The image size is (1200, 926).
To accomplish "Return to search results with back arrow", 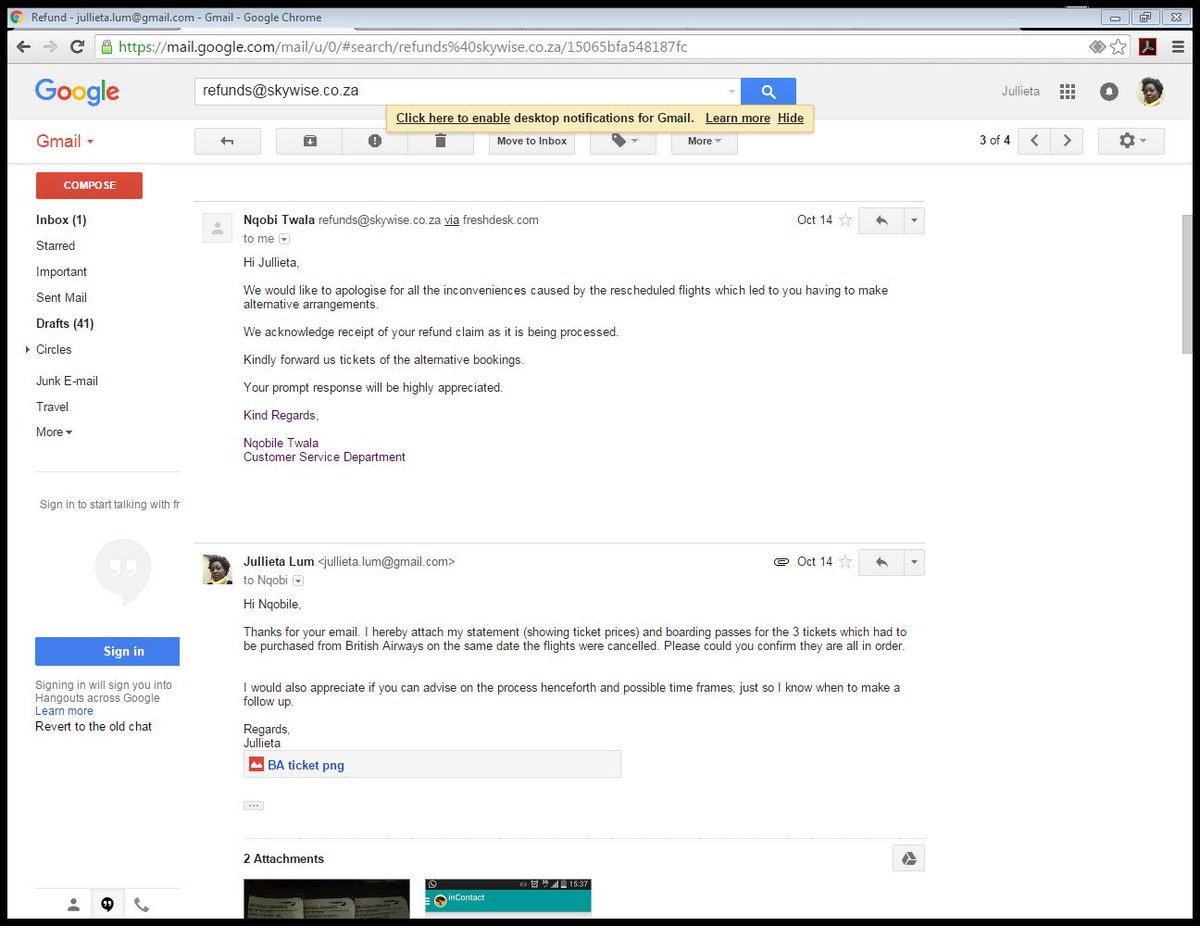I will [227, 141].
